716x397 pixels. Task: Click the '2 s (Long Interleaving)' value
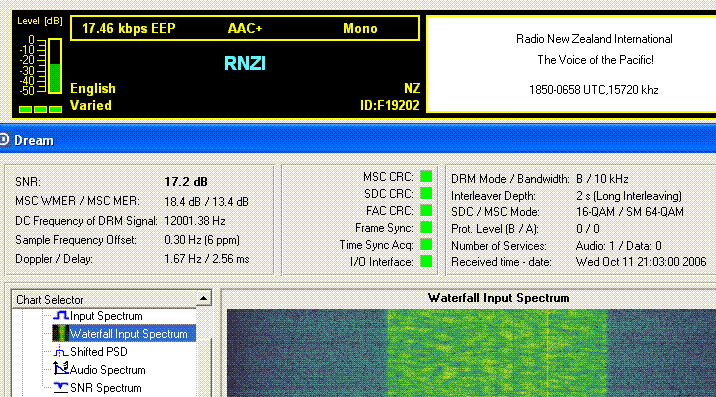(x=629, y=196)
